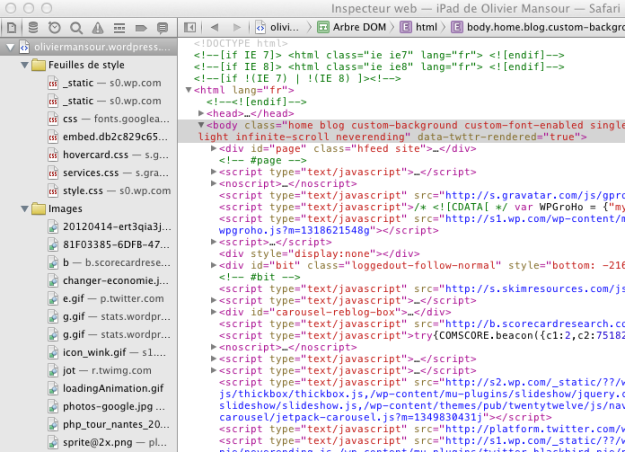Click the CSS icon beside hovercard.css
The height and width of the screenshot is (452, 625).
click(53, 155)
